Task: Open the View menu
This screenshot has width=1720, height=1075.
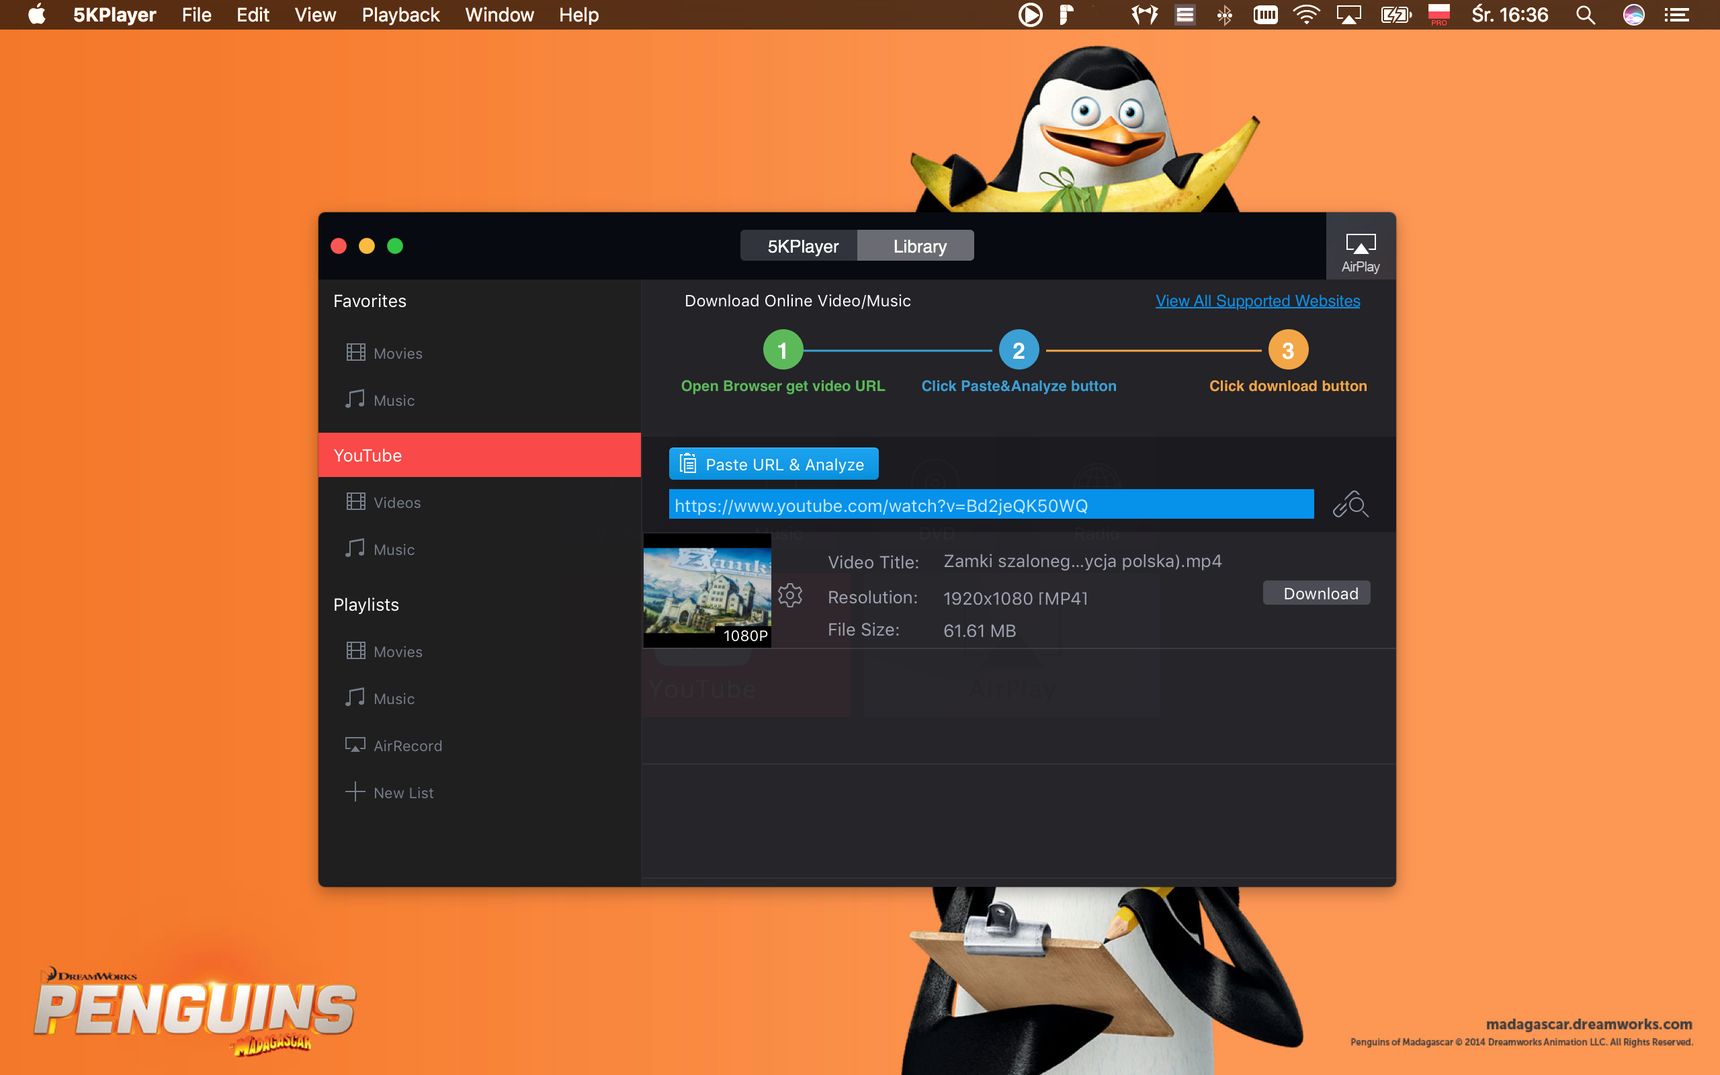Action: point(315,15)
